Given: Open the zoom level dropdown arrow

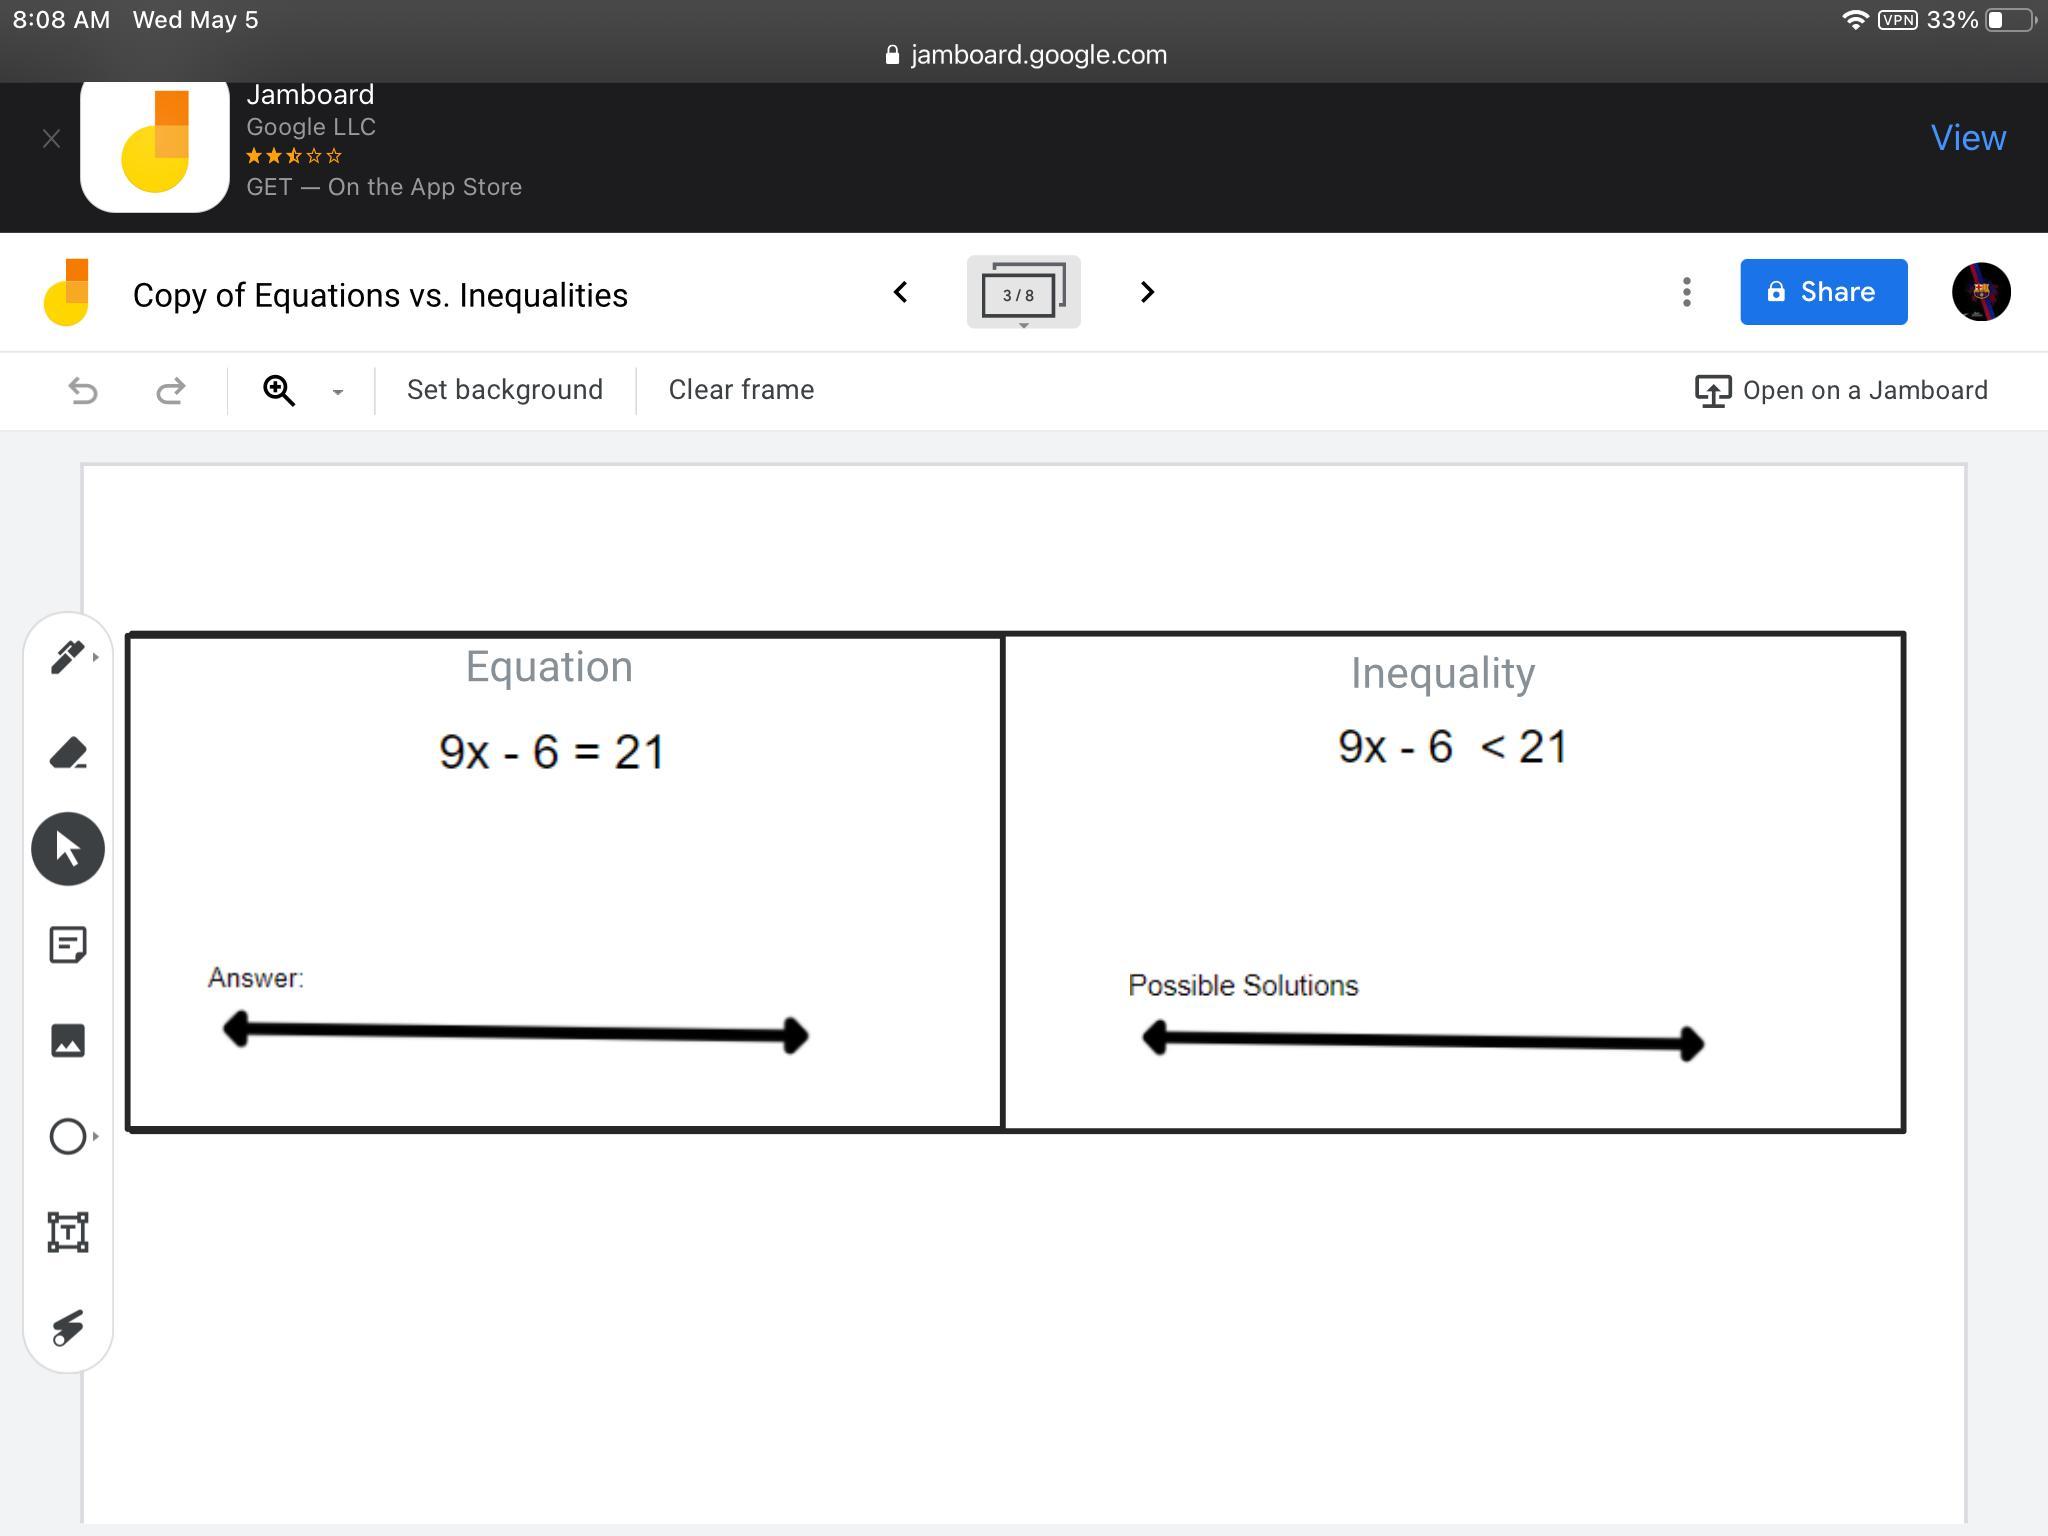Looking at the screenshot, I should tap(338, 391).
